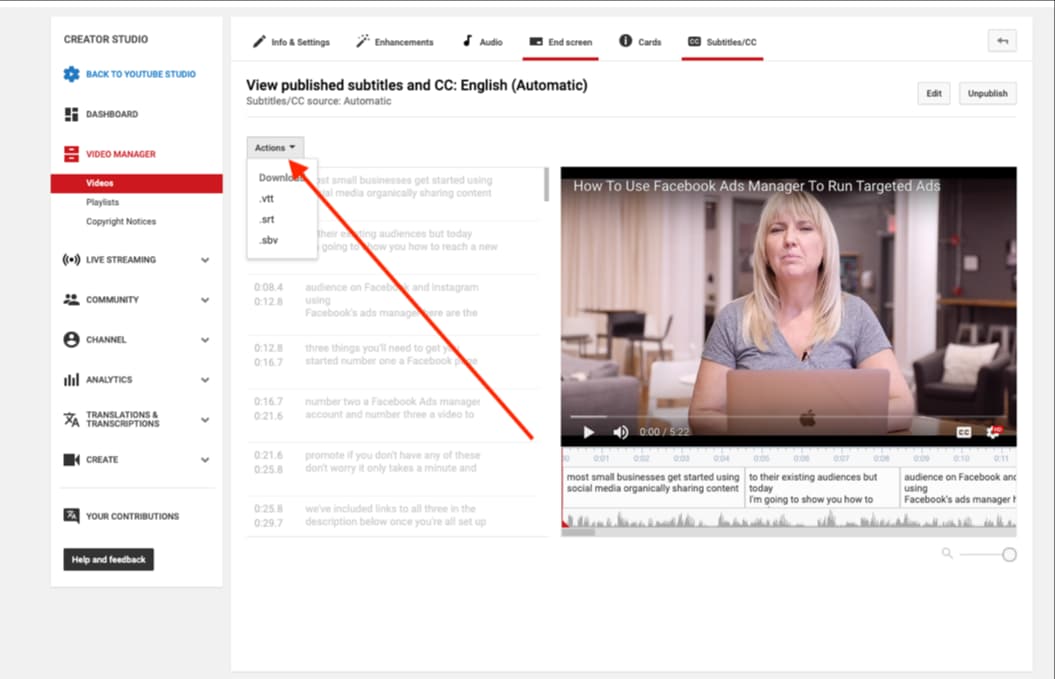Open Back to YouTube Studio link

tap(141, 74)
